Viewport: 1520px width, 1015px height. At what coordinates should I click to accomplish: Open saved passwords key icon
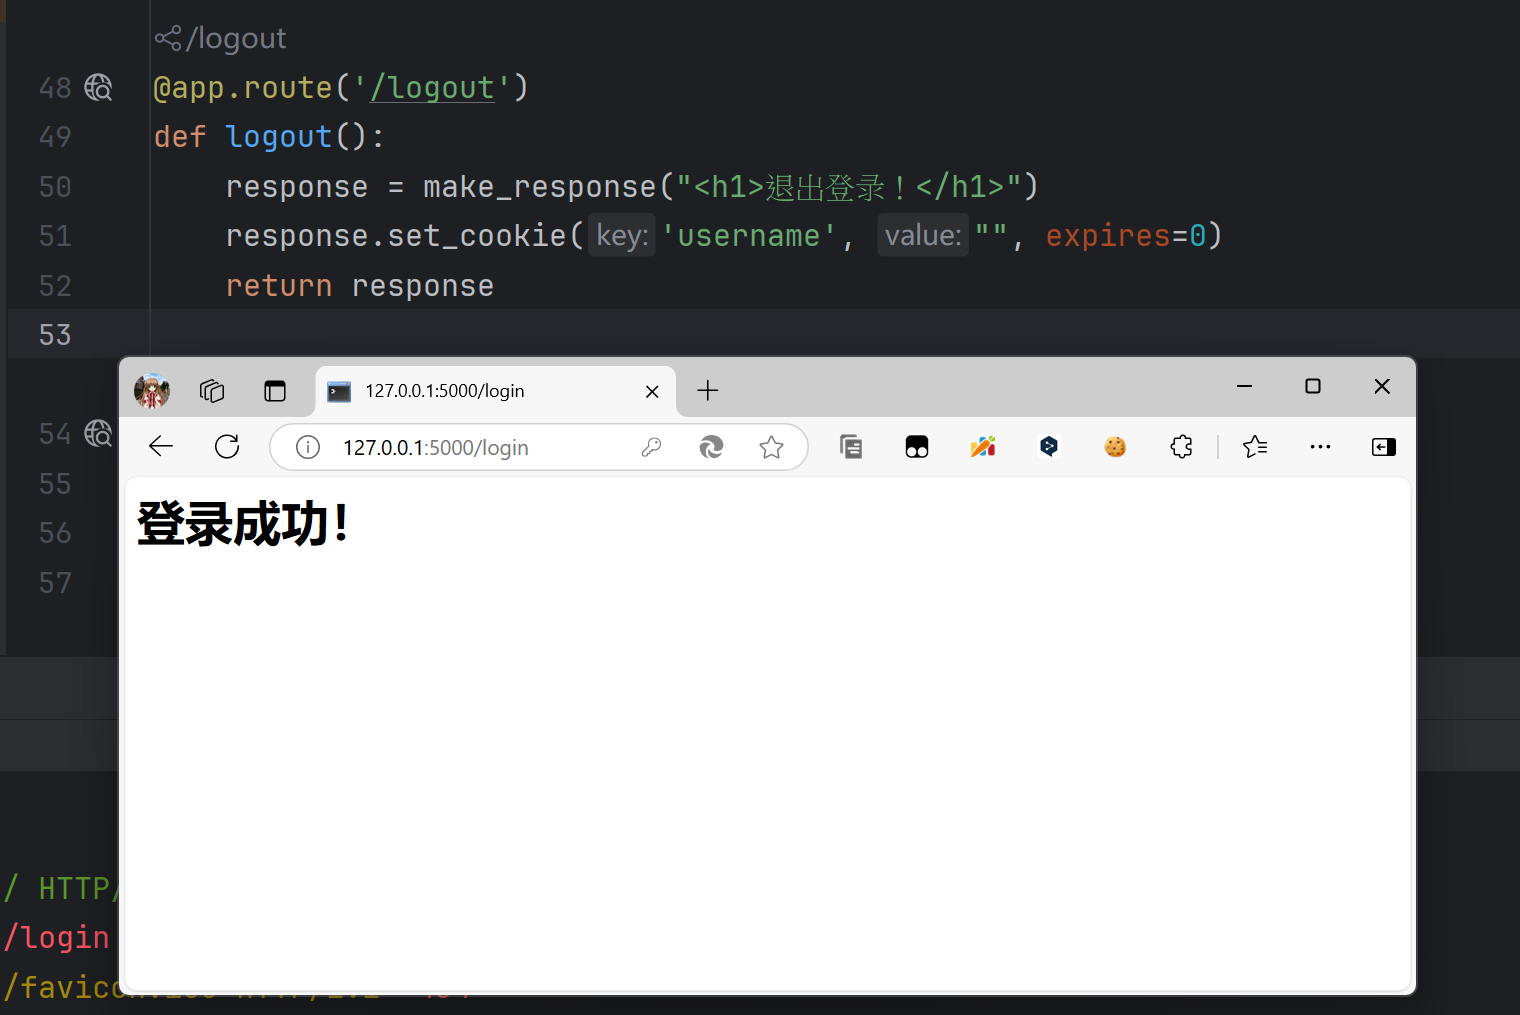[651, 447]
